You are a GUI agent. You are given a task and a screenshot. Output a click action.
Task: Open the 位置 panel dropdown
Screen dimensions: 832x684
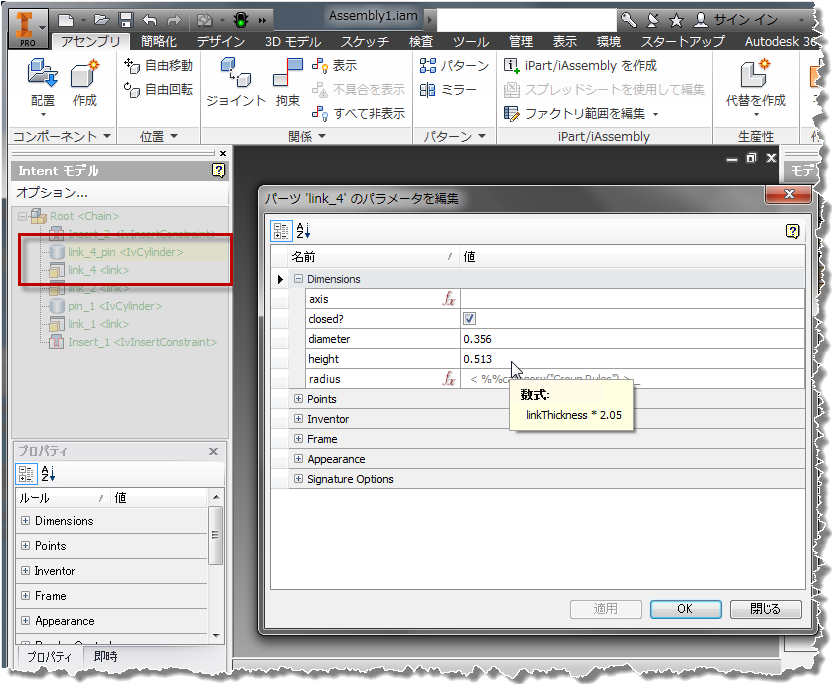(158, 136)
